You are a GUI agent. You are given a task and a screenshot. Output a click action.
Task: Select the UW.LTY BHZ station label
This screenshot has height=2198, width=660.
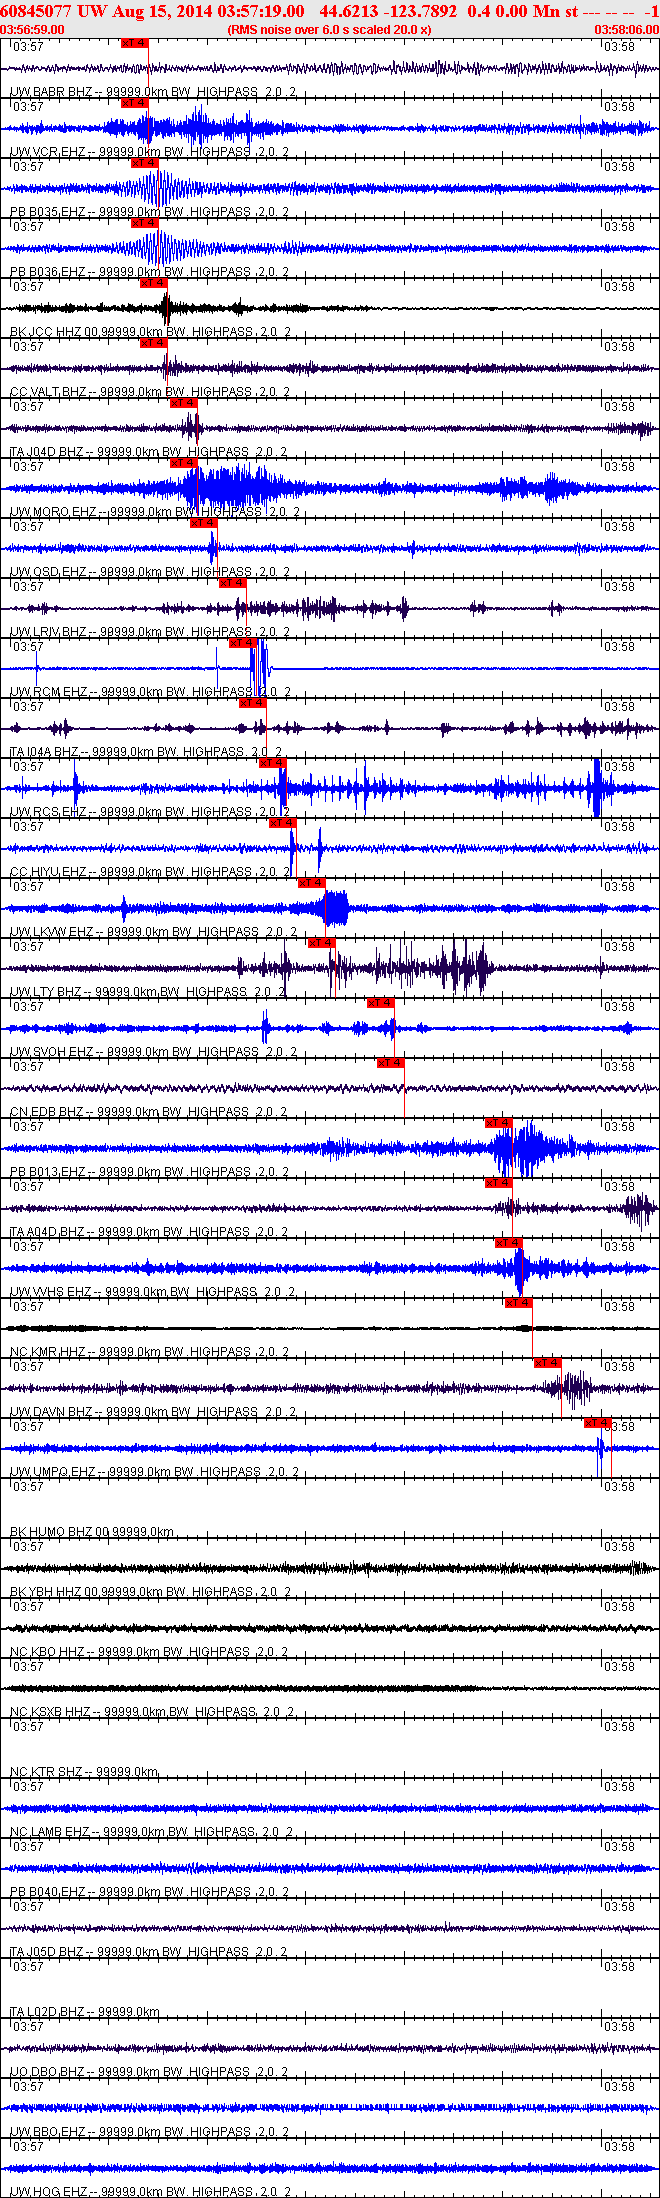click(147, 992)
